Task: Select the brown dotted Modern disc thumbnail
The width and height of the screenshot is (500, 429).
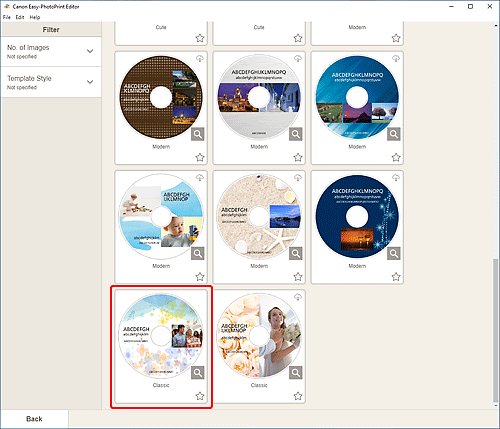Action: (x=161, y=97)
